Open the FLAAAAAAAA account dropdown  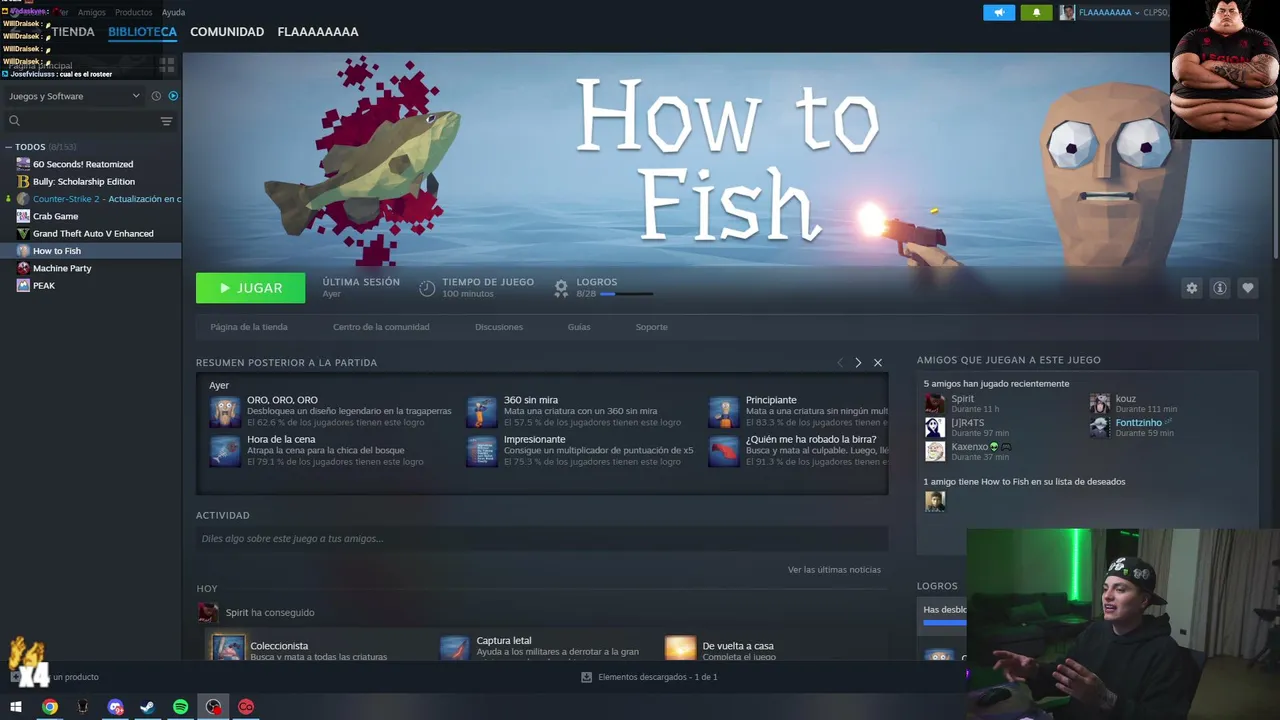1108,13
